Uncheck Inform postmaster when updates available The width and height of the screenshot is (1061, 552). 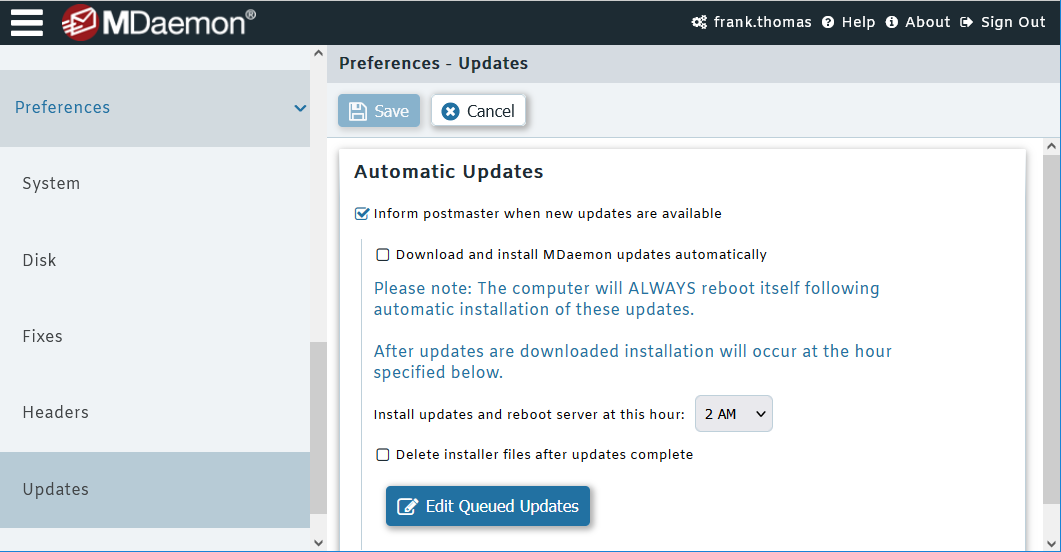pos(362,213)
